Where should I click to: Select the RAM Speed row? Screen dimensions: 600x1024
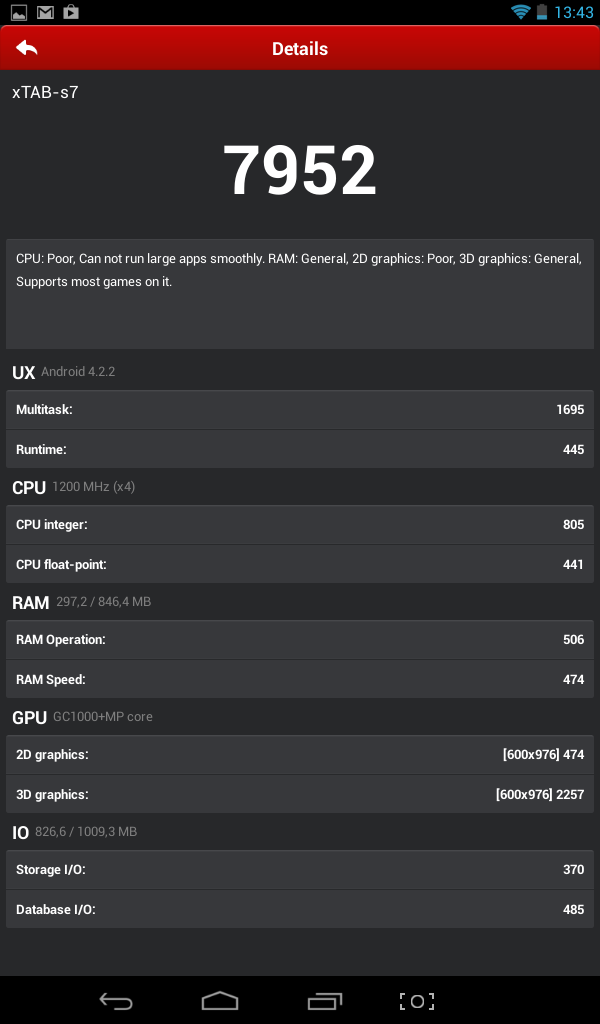tap(300, 680)
